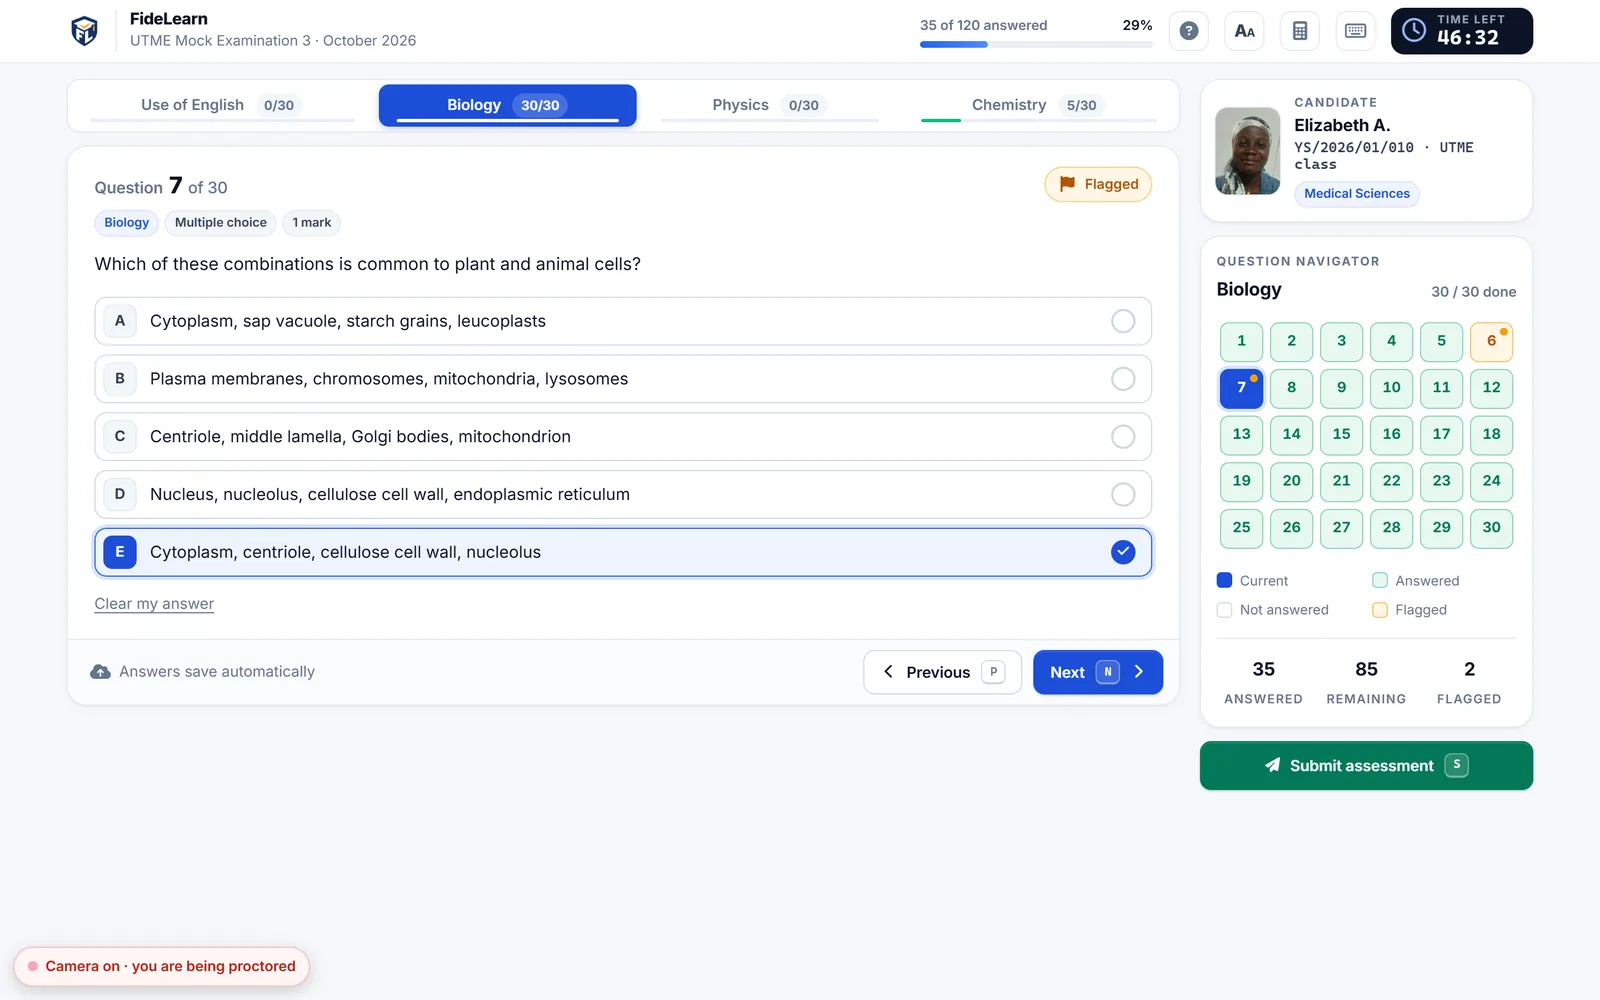Click the Clear my answer link

point(154,604)
